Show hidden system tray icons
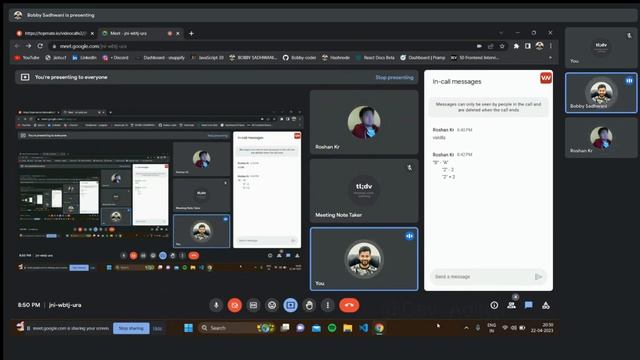The image size is (640, 360). [466, 328]
